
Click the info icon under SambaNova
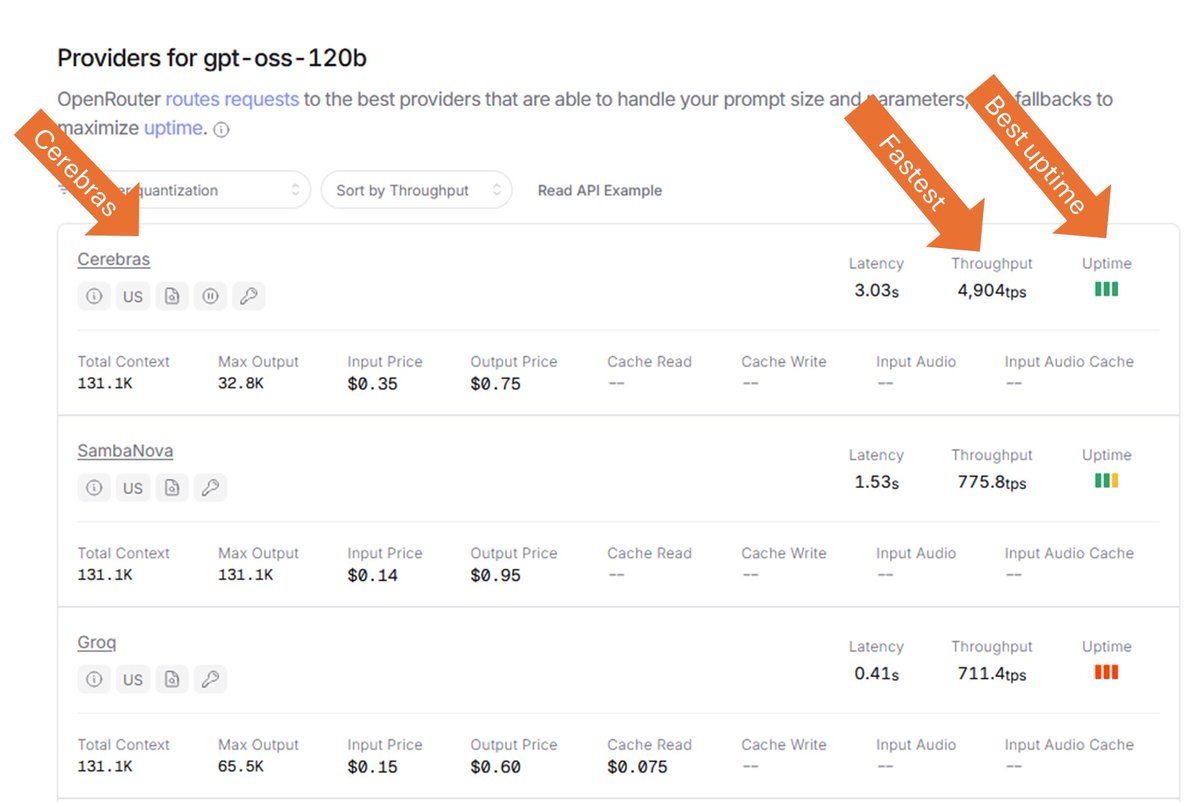pos(94,488)
